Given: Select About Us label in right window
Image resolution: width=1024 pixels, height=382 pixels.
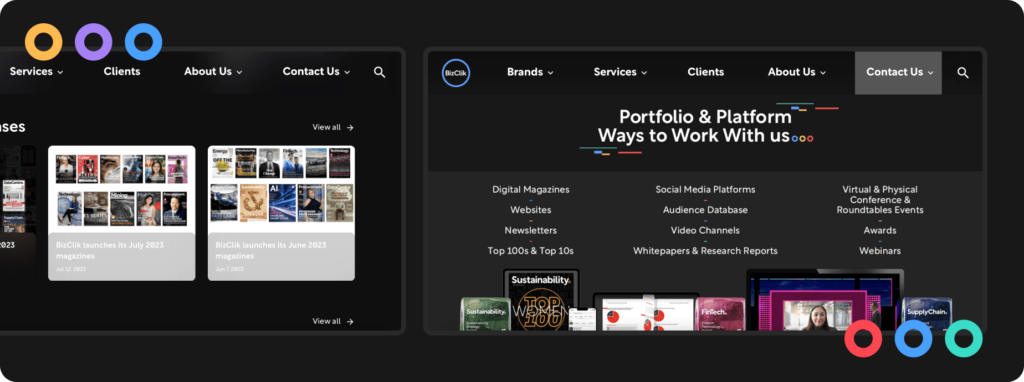Looking at the screenshot, I should point(792,72).
